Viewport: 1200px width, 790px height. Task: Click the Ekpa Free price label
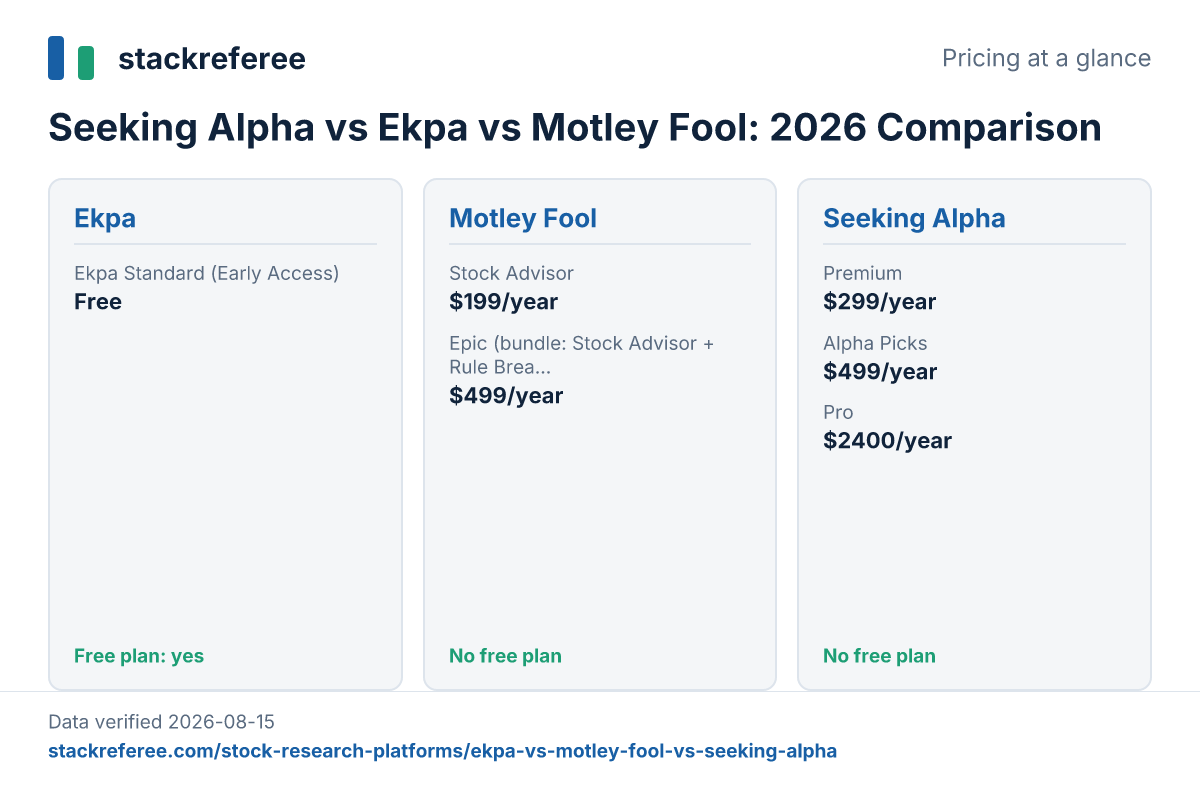(x=98, y=302)
